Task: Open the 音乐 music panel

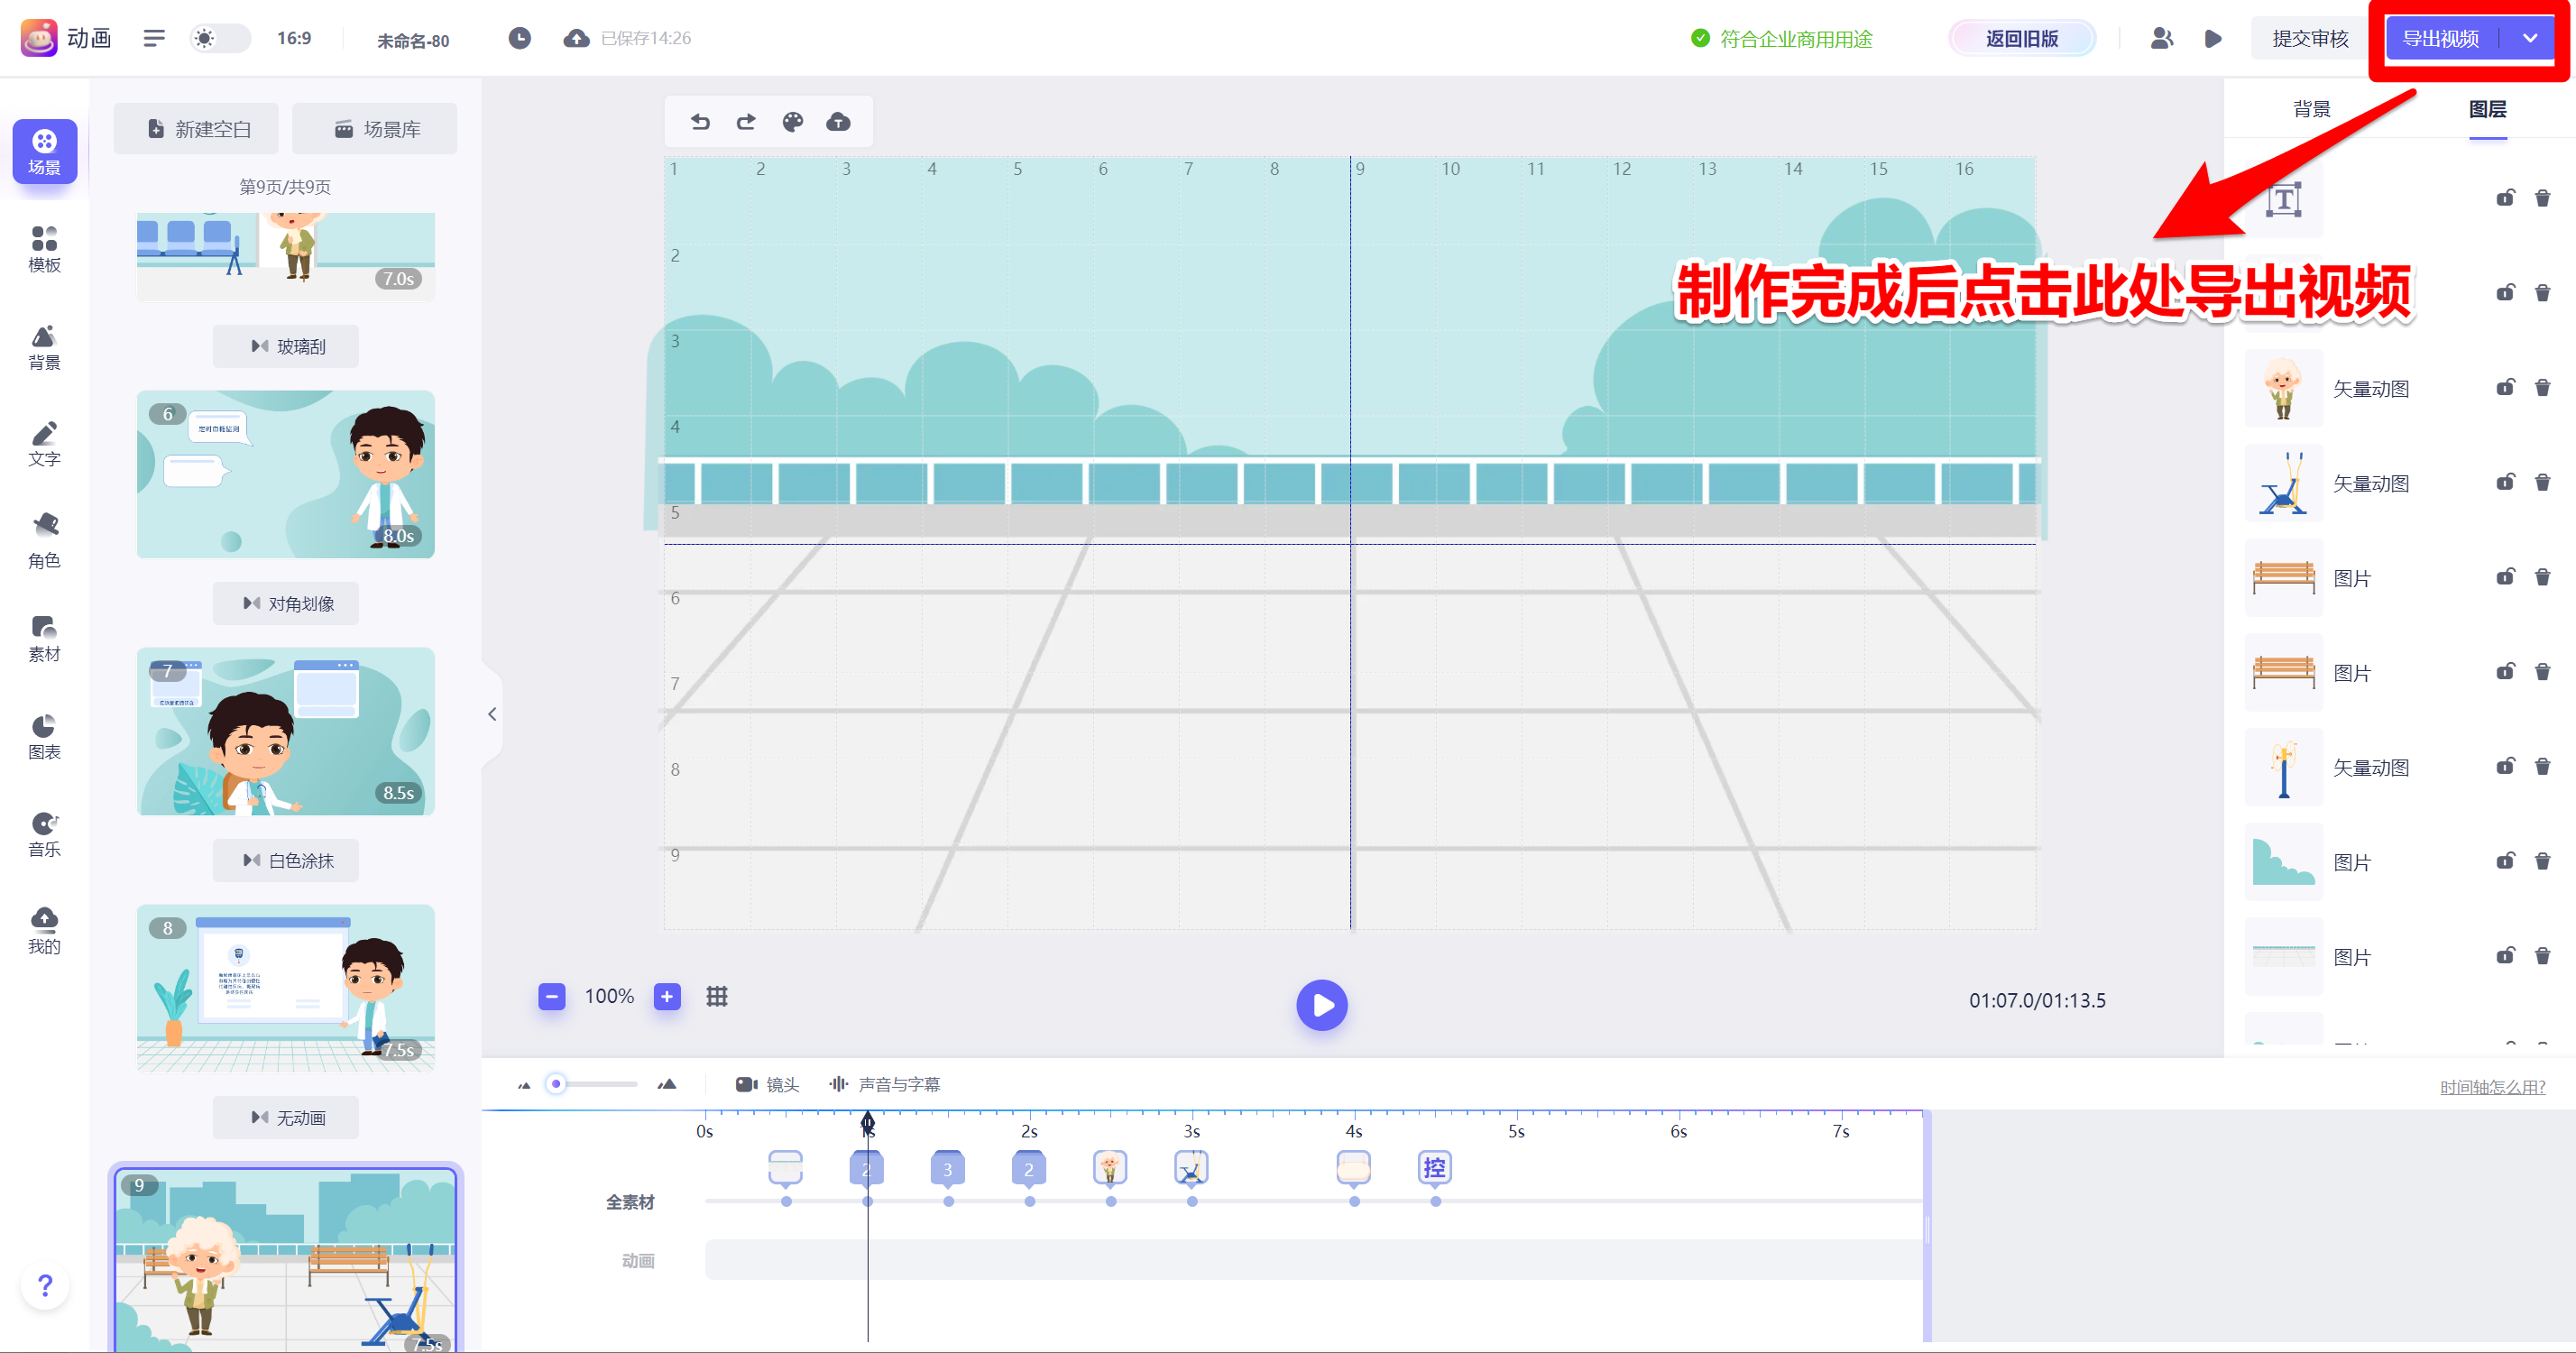Action: click(x=44, y=834)
